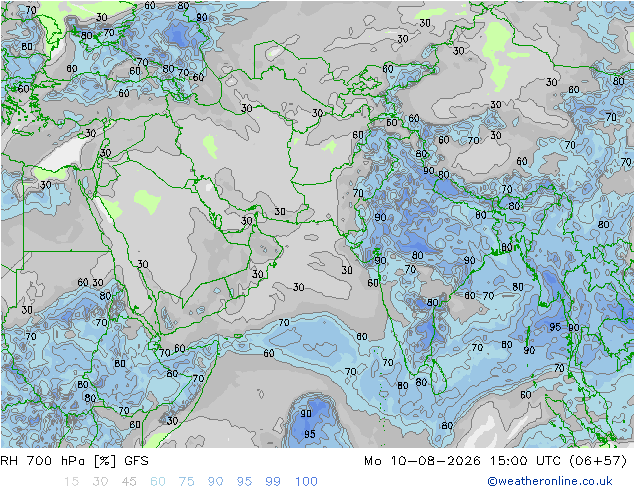
Task: Select the legend's 90 entry below the map
Action: (x=216, y=482)
